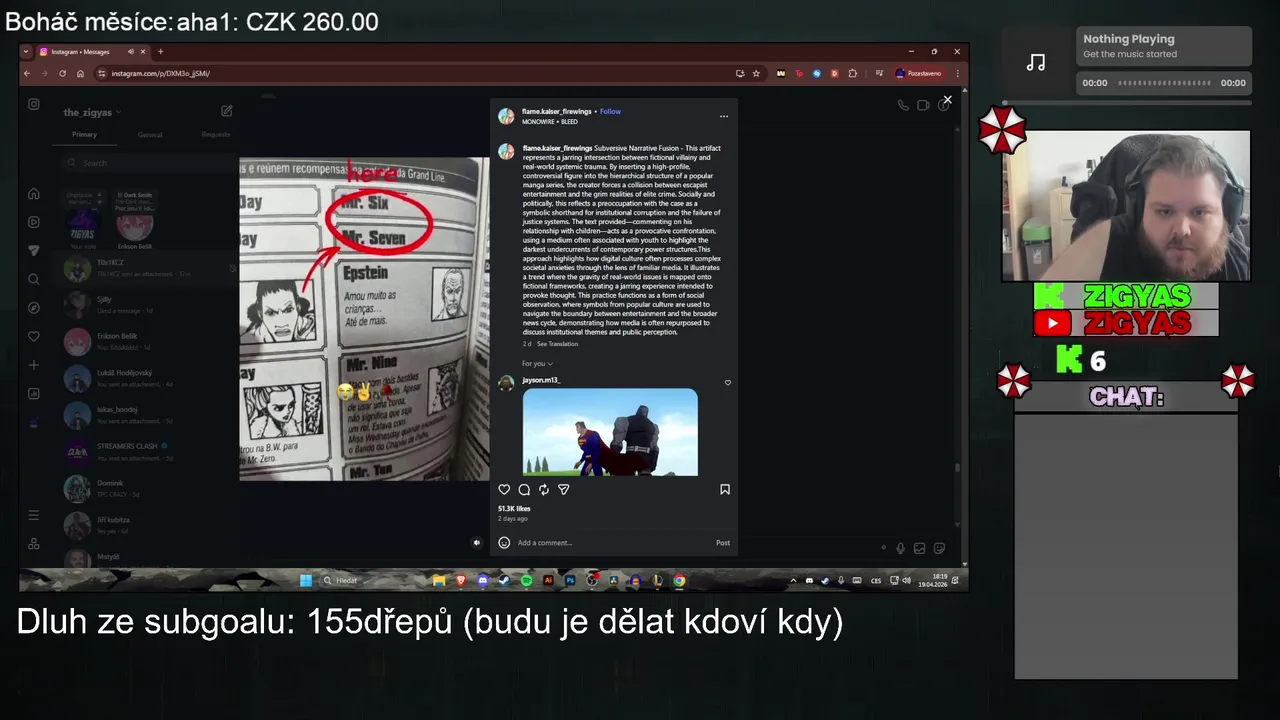Open Chrome three-dot menu
The image size is (1280, 720).
(957, 73)
